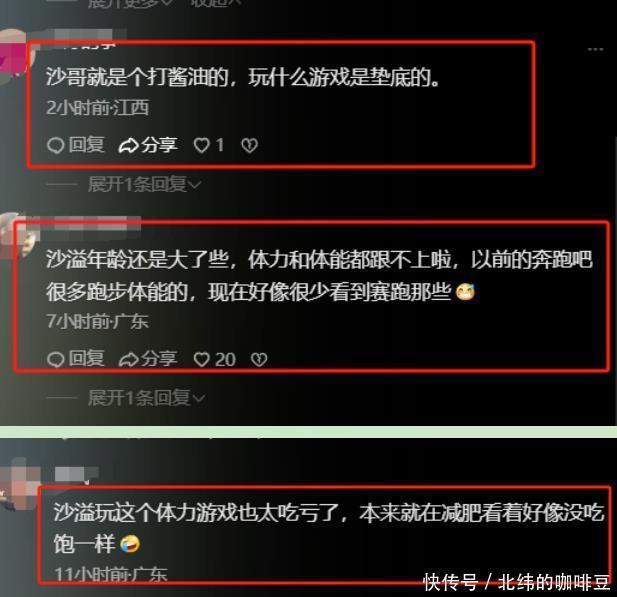Click share arrow on the comment with 20 likes
Image resolution: width=617 pixels, height=597 pixels.
pos(128,359)
